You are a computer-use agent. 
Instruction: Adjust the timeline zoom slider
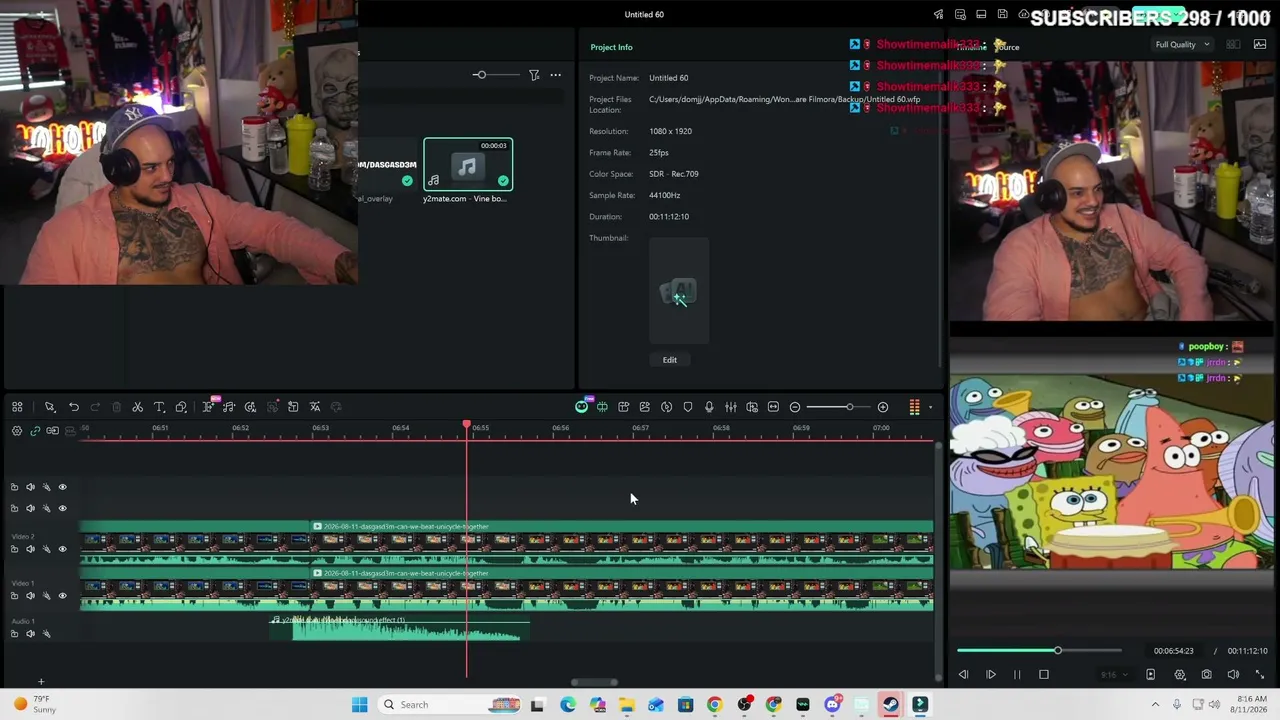pyautogui.click(x=849, y=407)
